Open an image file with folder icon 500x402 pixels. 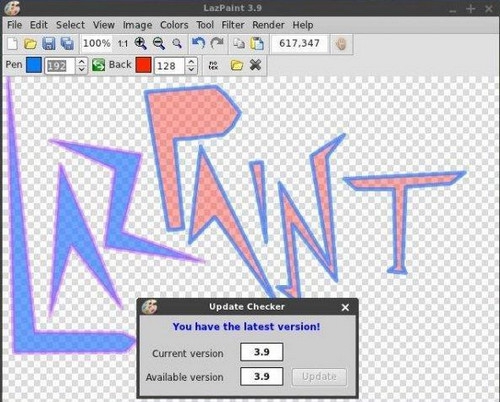(30, 44)
